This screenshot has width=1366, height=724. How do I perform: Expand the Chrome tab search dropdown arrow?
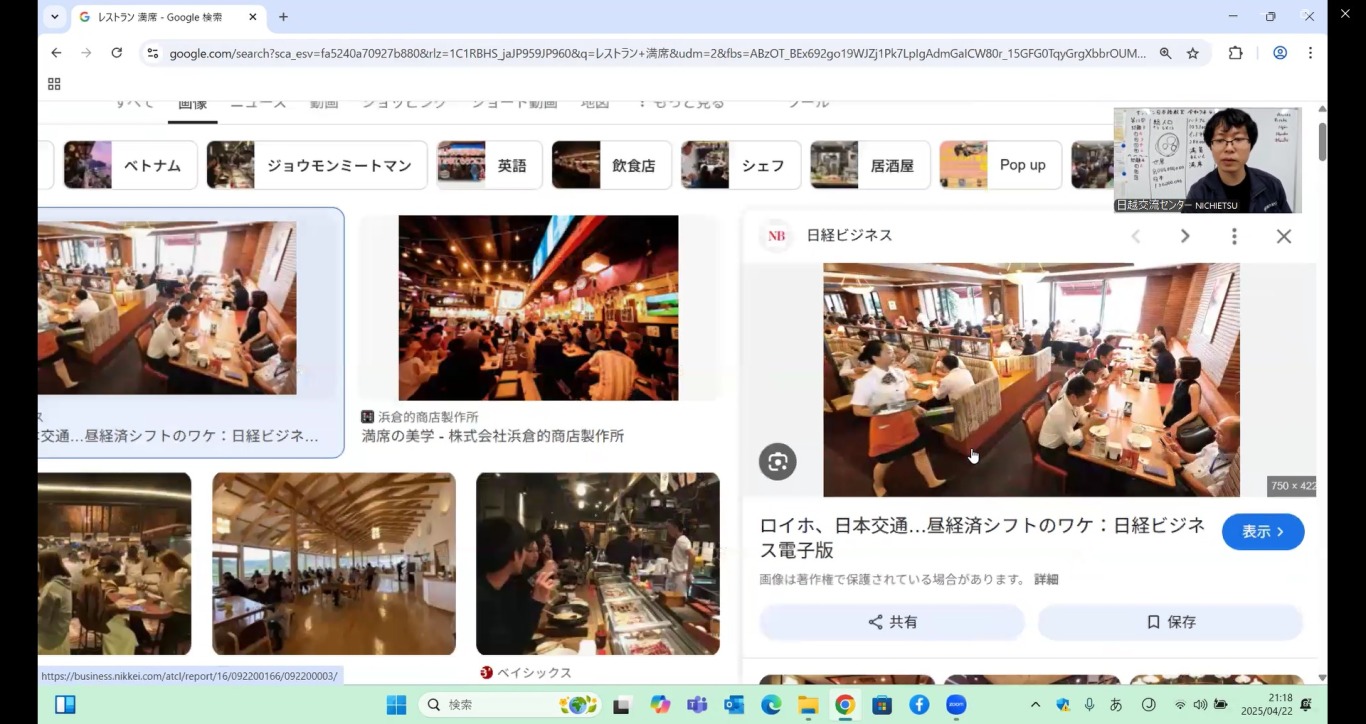click(54, 17)
